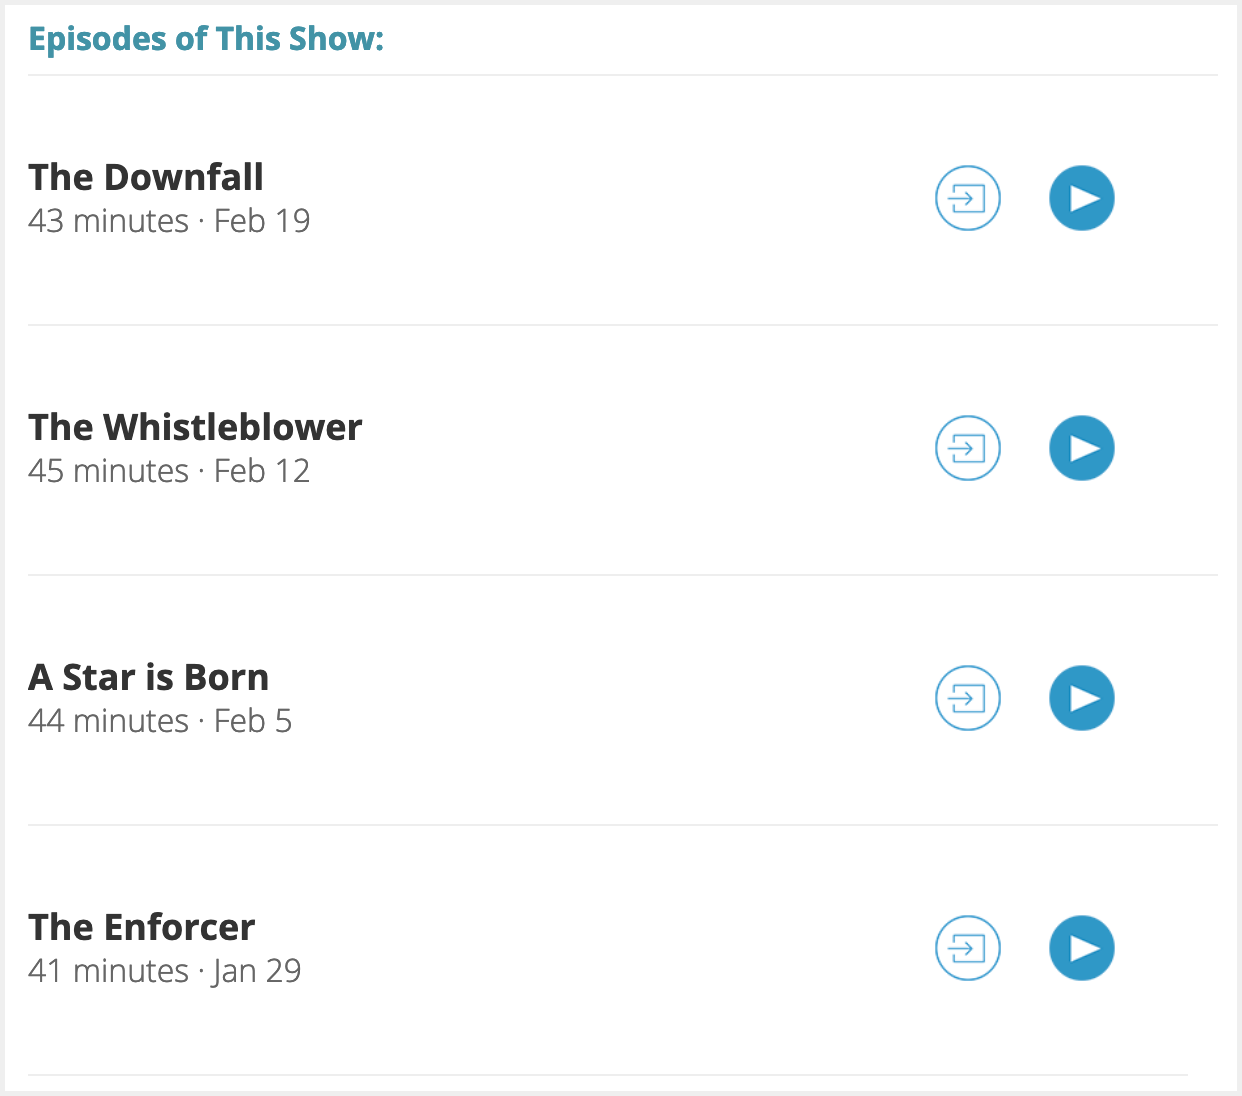The height and width of the screenshot is (1096, 1242).
Task: Play The Whistleblower episode
Action: 1082,448
